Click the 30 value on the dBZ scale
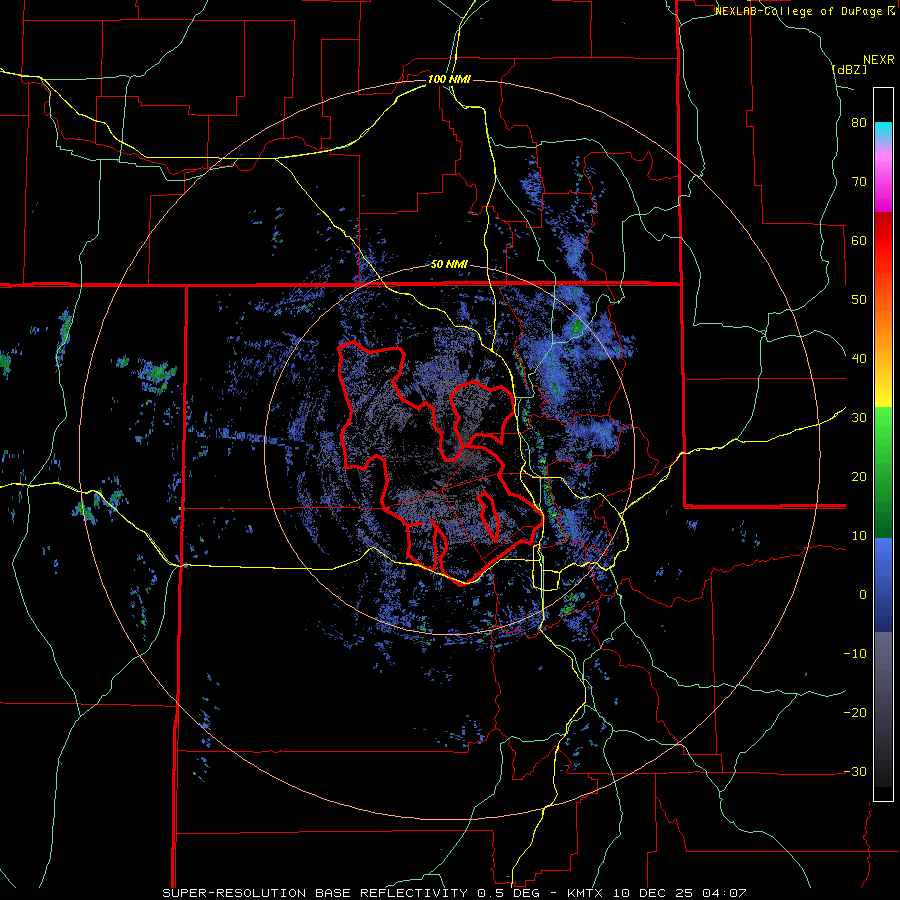This screenshot has height=900, width=900. pyautogui.click(x=859, y=418)
